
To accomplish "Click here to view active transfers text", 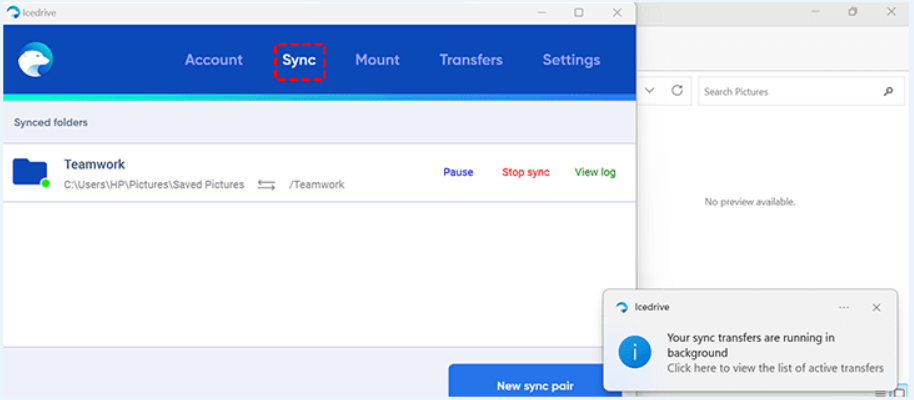I will tap(776, 368).
